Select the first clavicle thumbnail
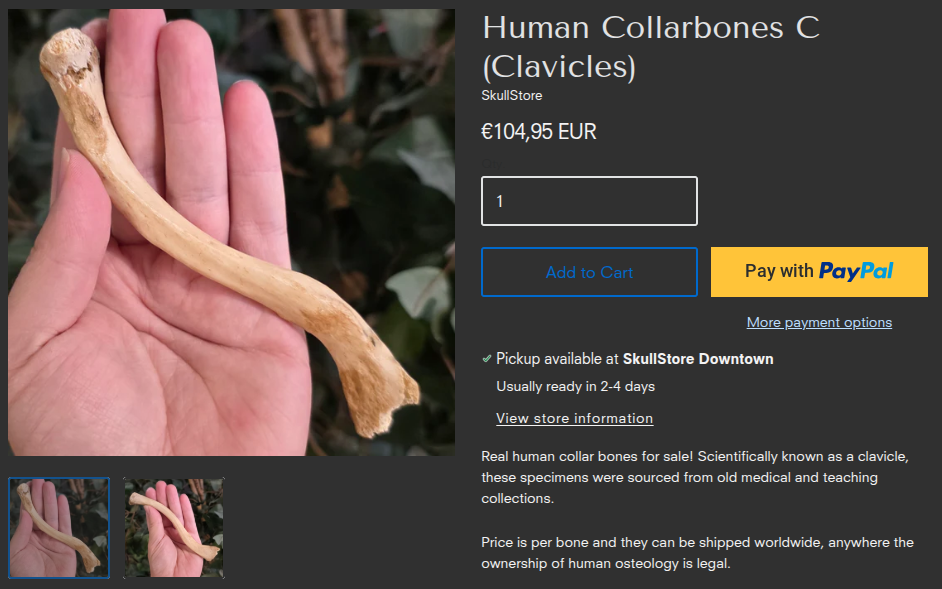 coord(59,528)
